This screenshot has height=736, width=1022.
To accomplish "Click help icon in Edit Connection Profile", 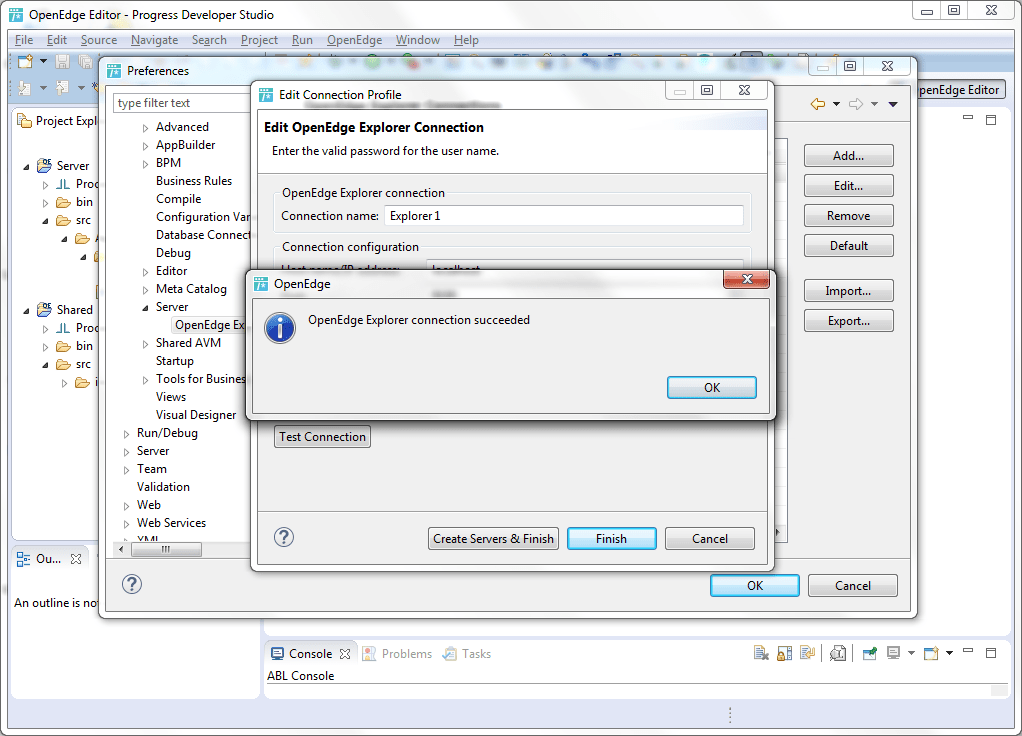I will point(284,537).
